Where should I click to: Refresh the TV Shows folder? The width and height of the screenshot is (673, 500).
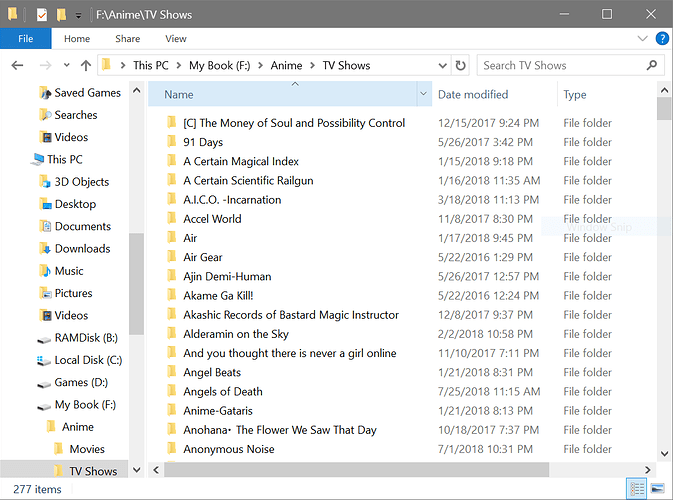click(461, 65)
